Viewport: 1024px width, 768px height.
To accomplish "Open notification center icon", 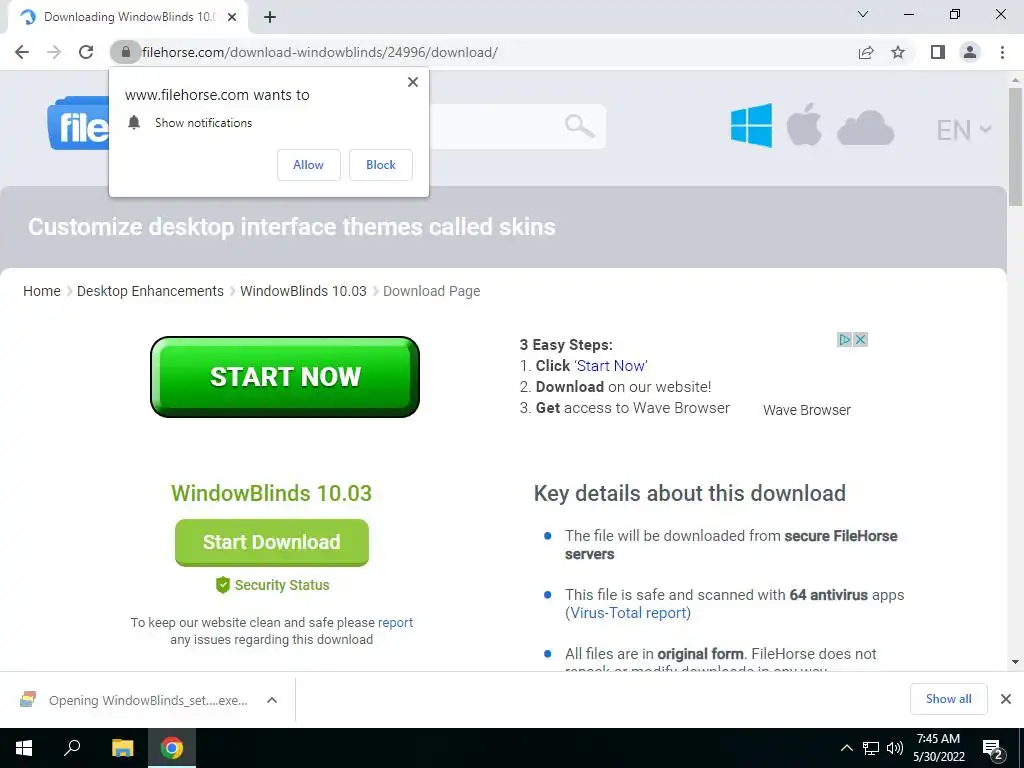I will (993, 749).
